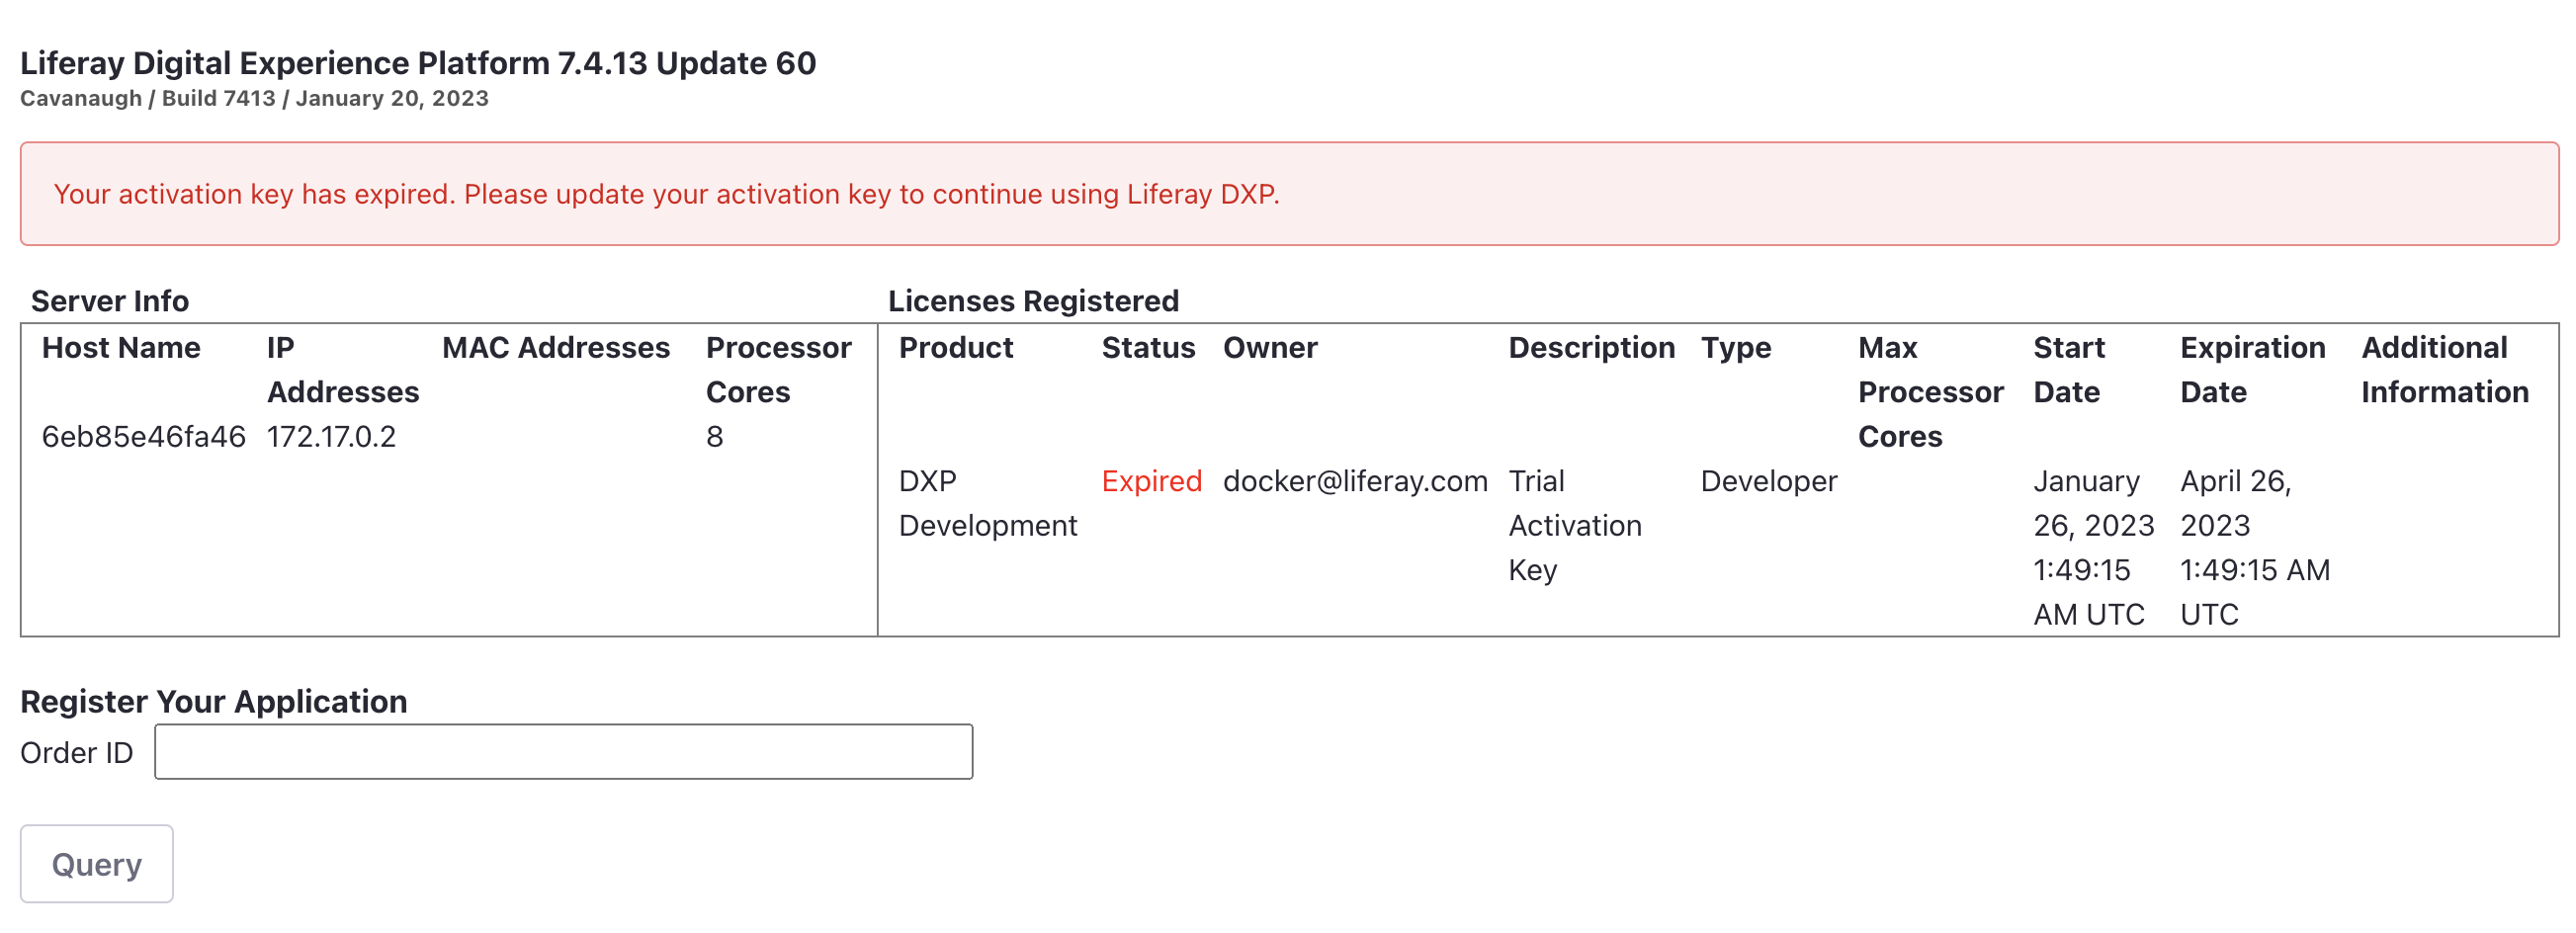Click the Host Name column header
The height and width of the screenshot is (933, 2576).
121,348
